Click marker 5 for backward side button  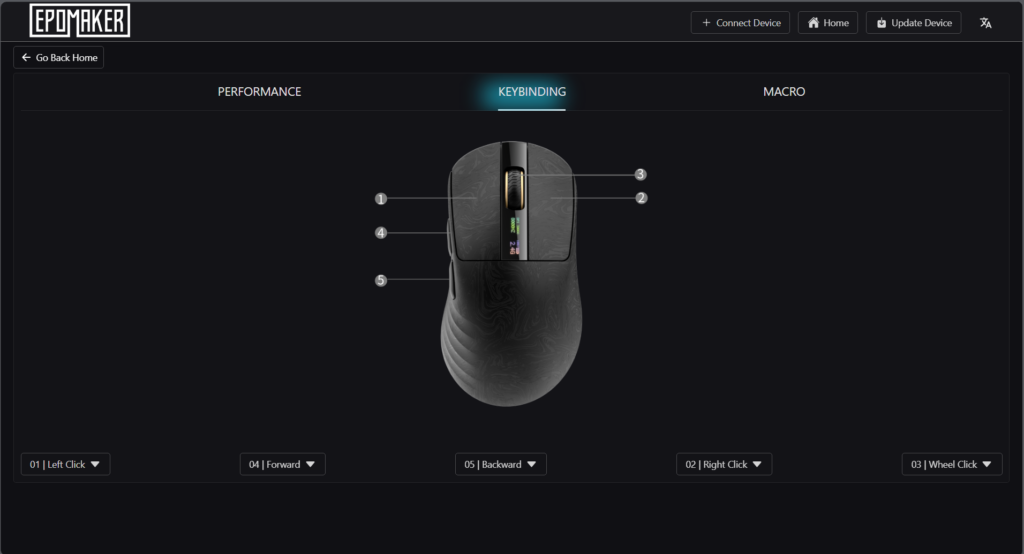(x=381, y=280)
